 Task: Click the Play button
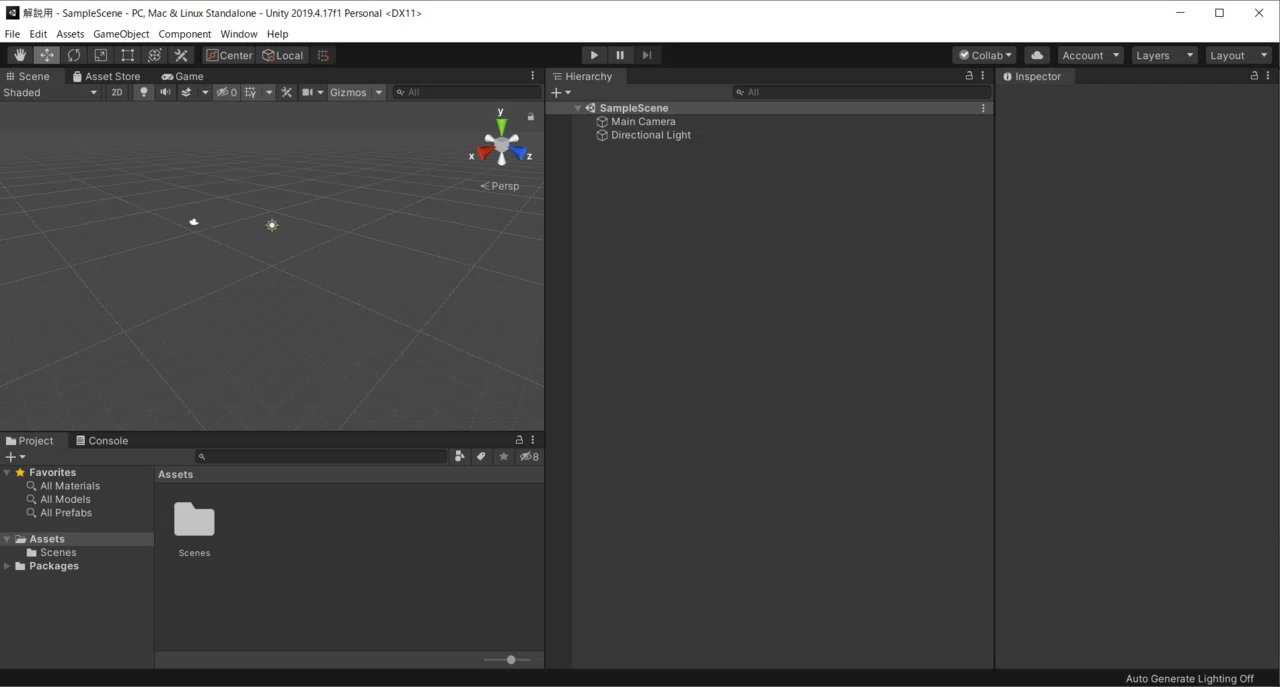(x=594, y=55)
